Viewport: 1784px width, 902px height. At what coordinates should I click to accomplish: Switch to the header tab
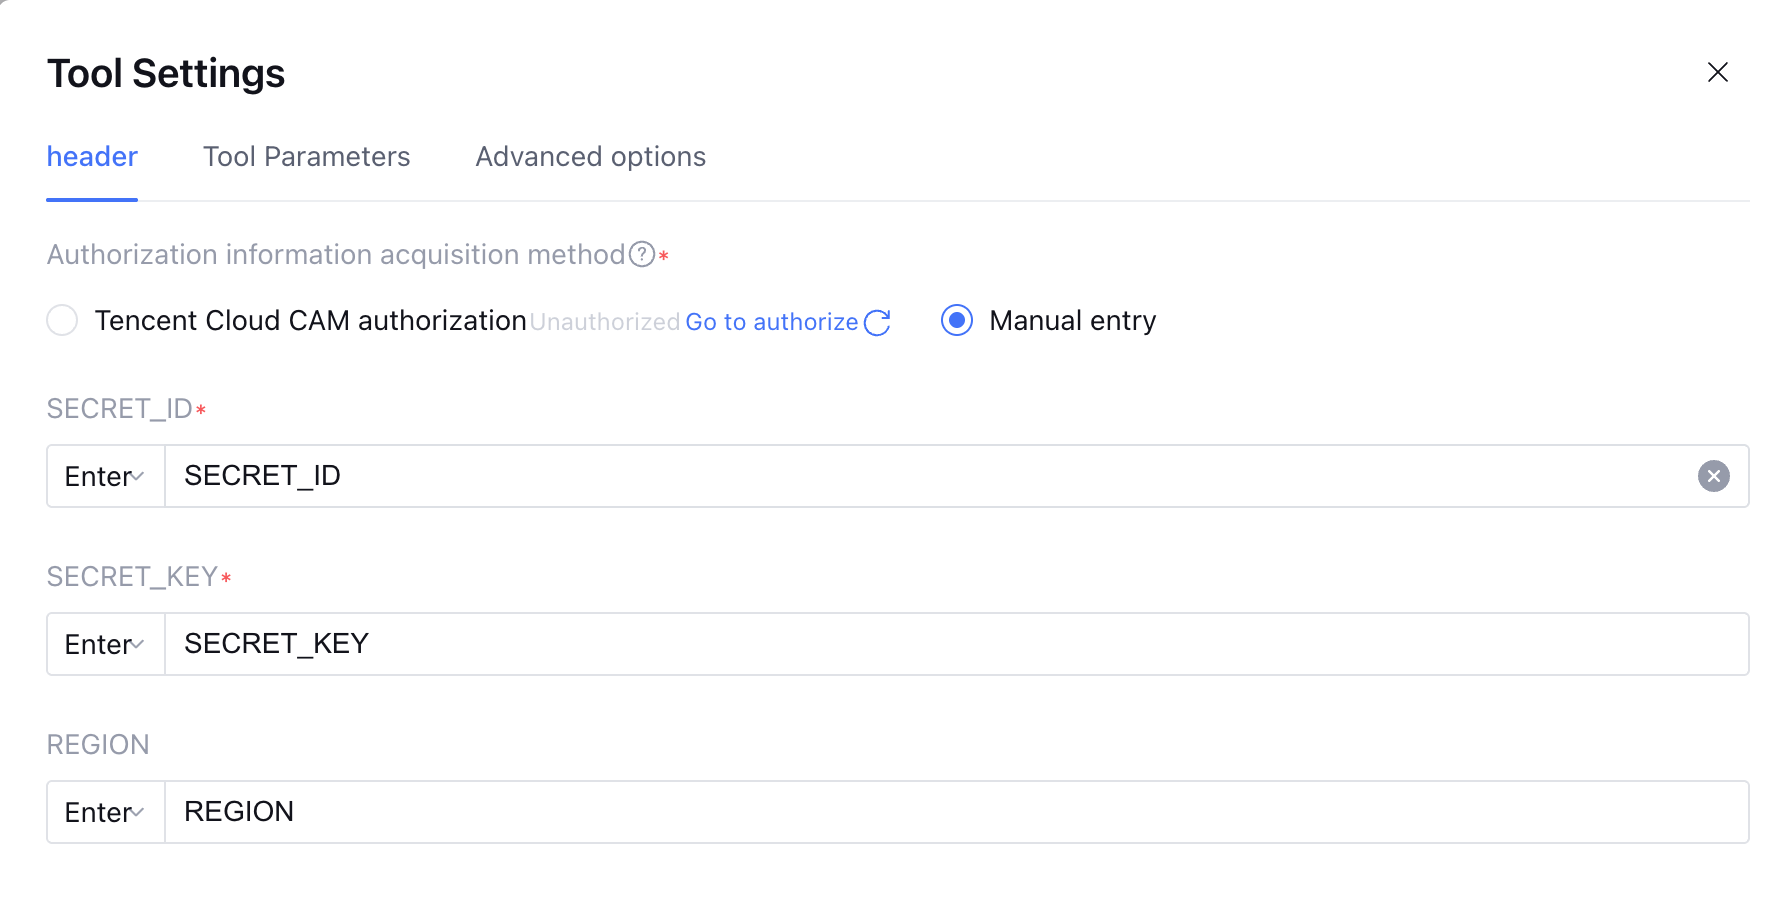[x=92, y=157]
